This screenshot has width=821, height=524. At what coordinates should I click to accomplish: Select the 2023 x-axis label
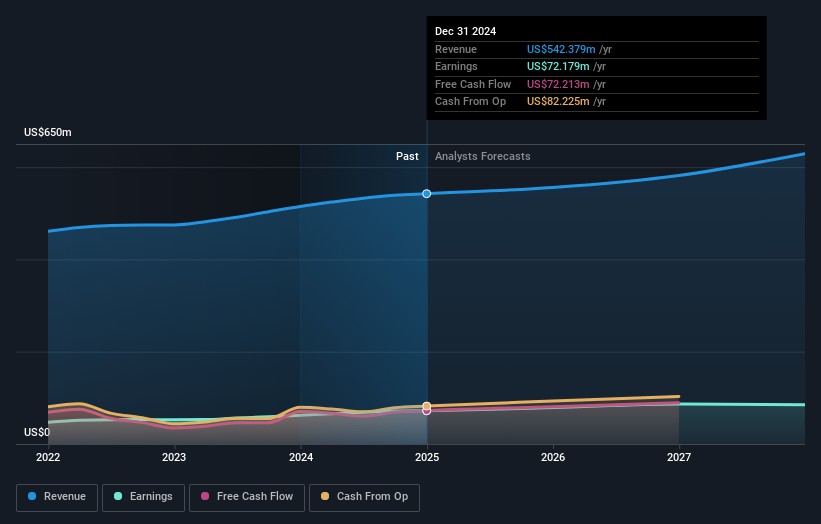(x=174, y=458)
